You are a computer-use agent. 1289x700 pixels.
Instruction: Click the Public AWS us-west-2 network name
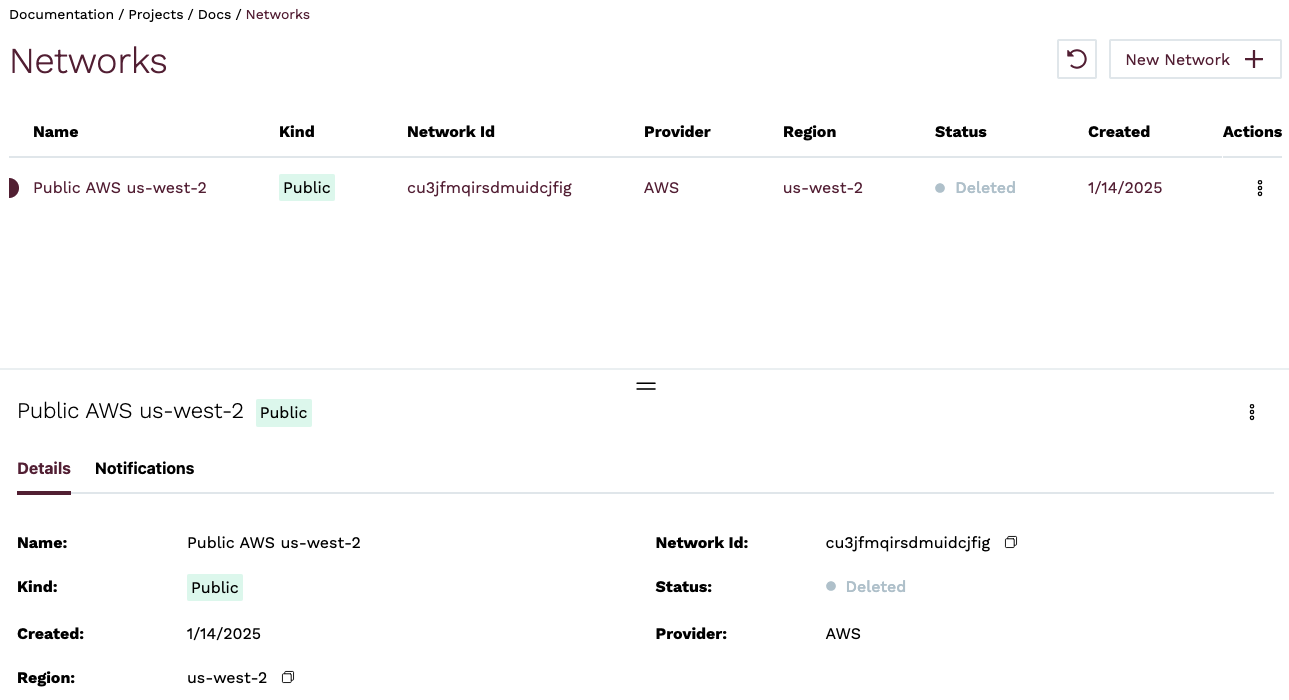coord(119,187)
